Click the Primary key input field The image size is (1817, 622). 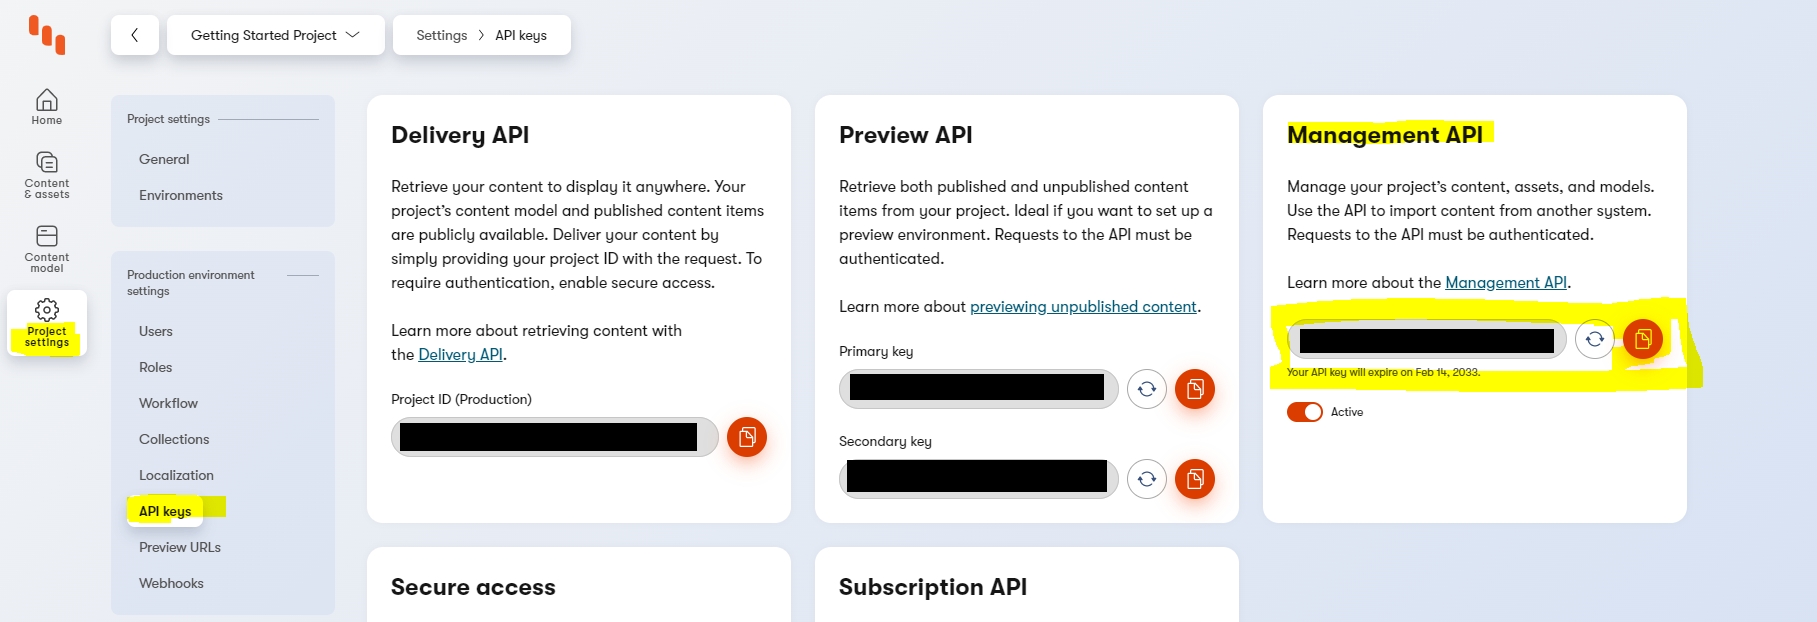[x=977, y=389]
